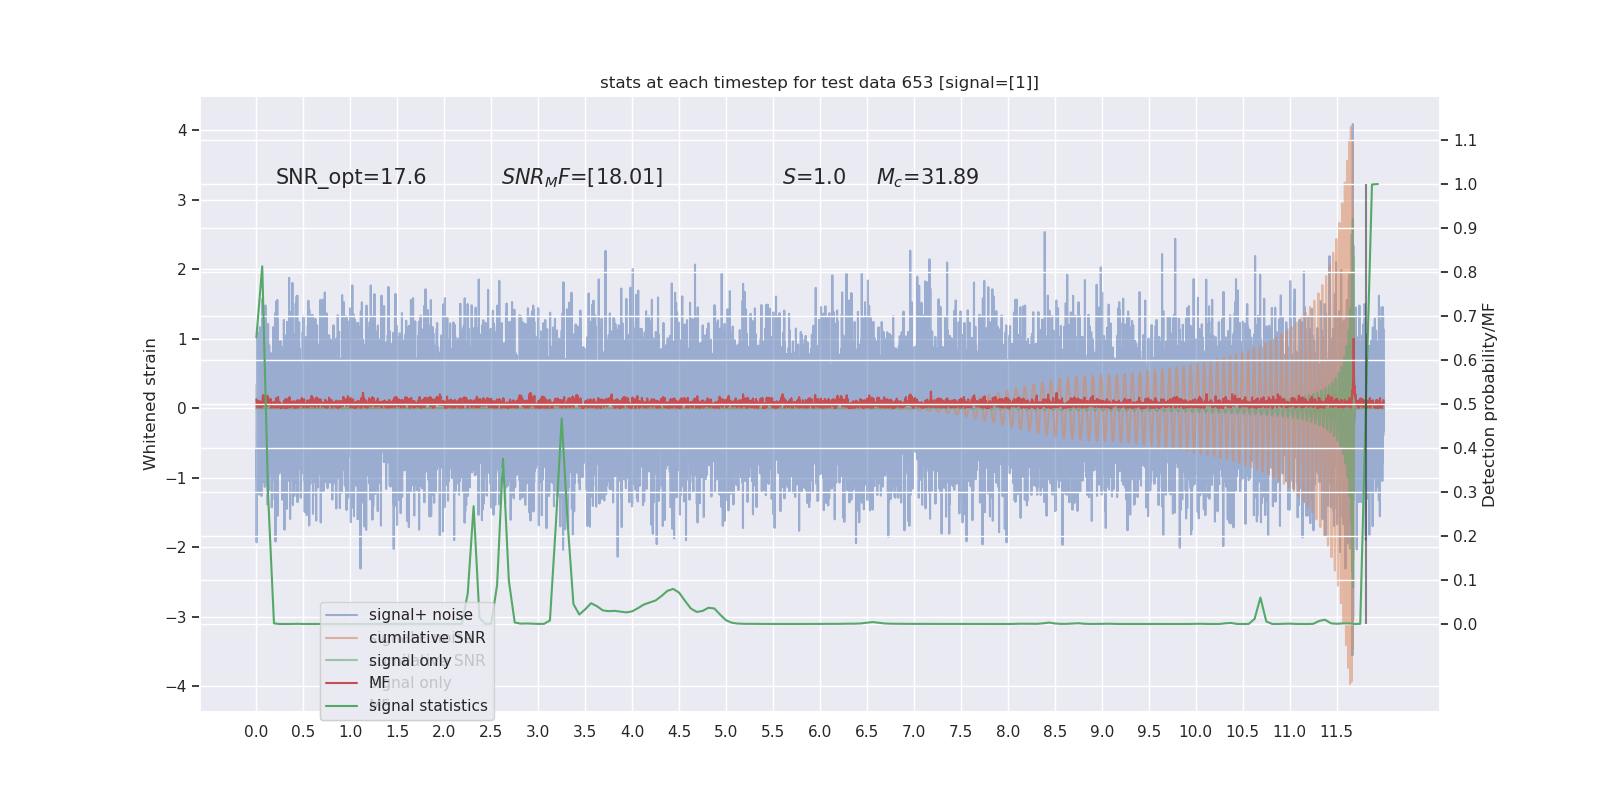Click x-axis tick label 2.0

(444, 732)
